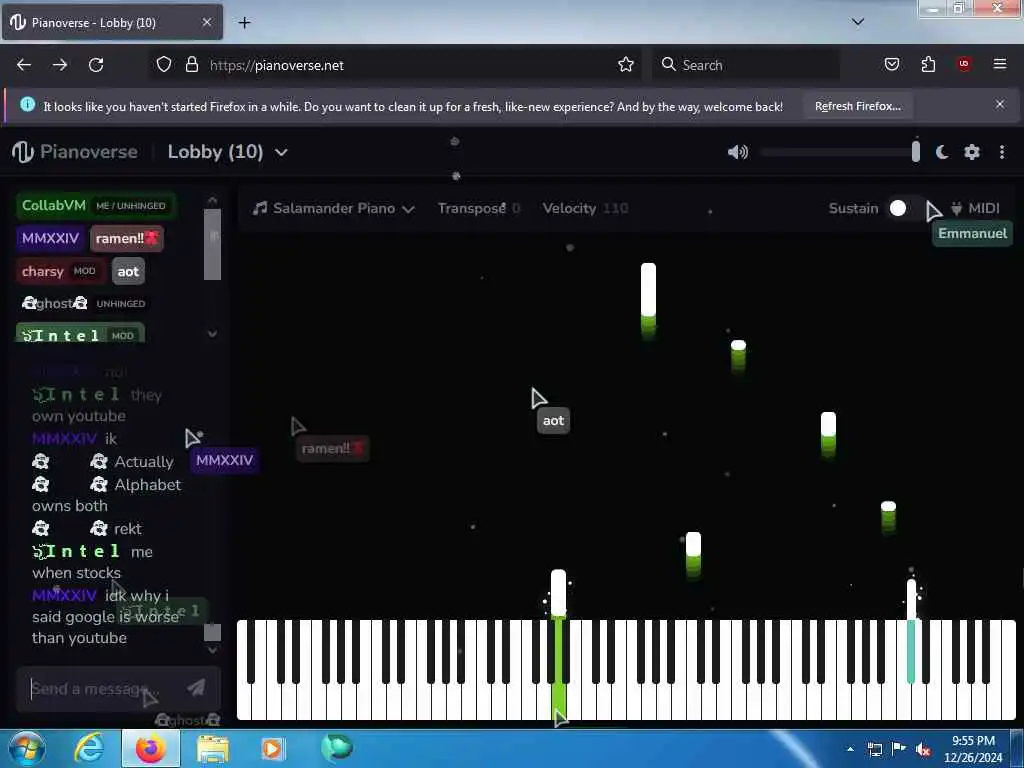Play the teal highlighted piano key
1024x768 pixels.
point(911,652)
